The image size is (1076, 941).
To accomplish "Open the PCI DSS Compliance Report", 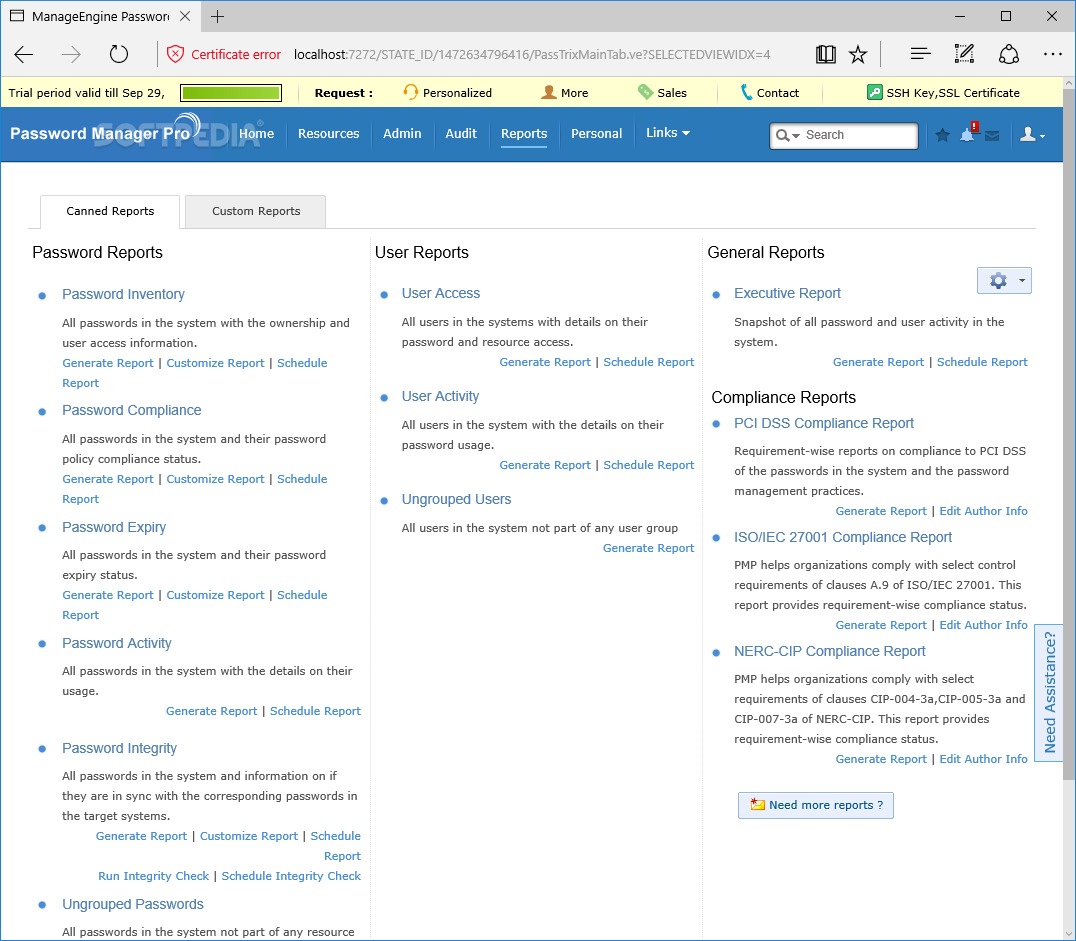I will pyautogui.click(x=823, y=423).
